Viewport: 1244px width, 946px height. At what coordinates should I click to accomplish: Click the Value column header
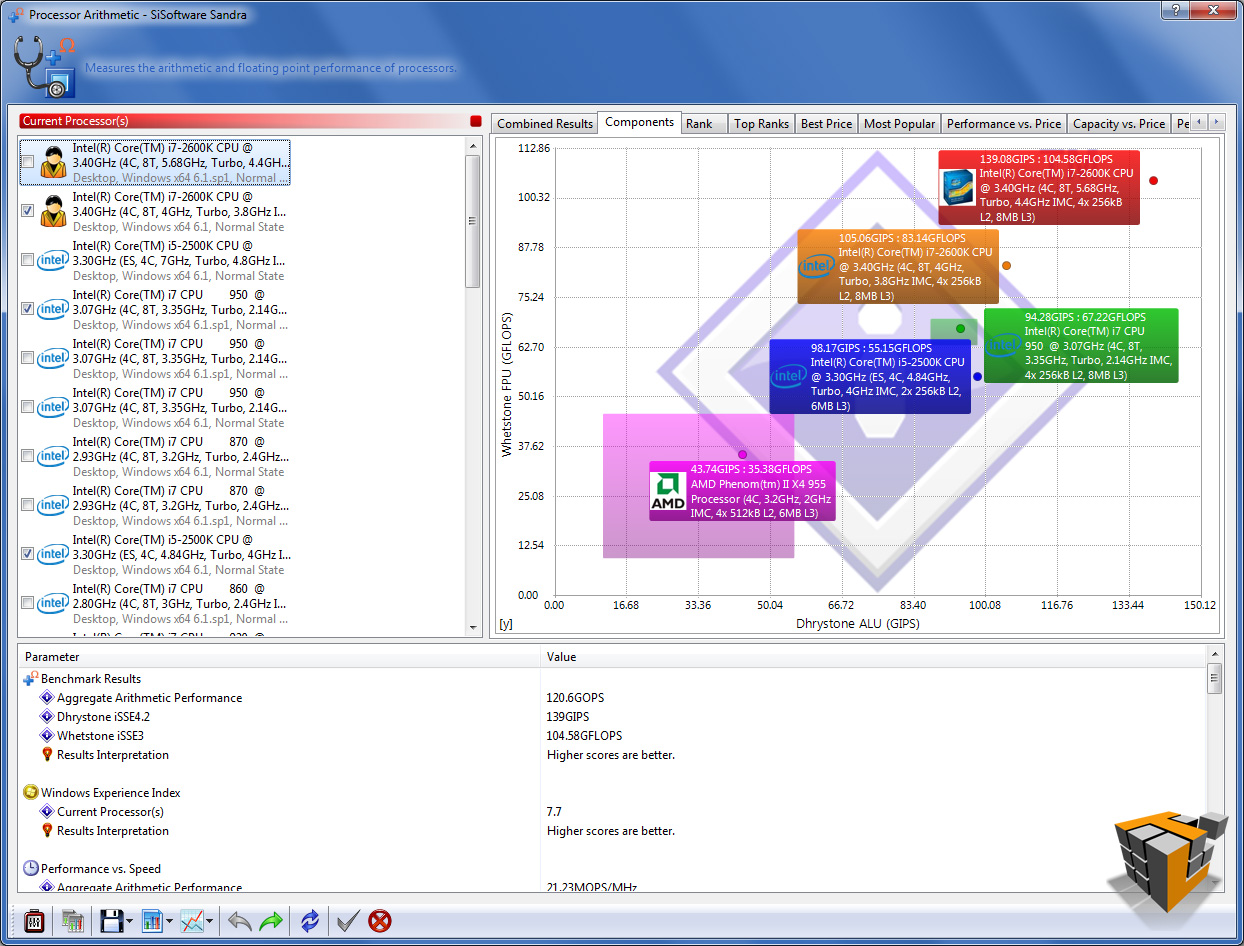click(x=873, y=657)
